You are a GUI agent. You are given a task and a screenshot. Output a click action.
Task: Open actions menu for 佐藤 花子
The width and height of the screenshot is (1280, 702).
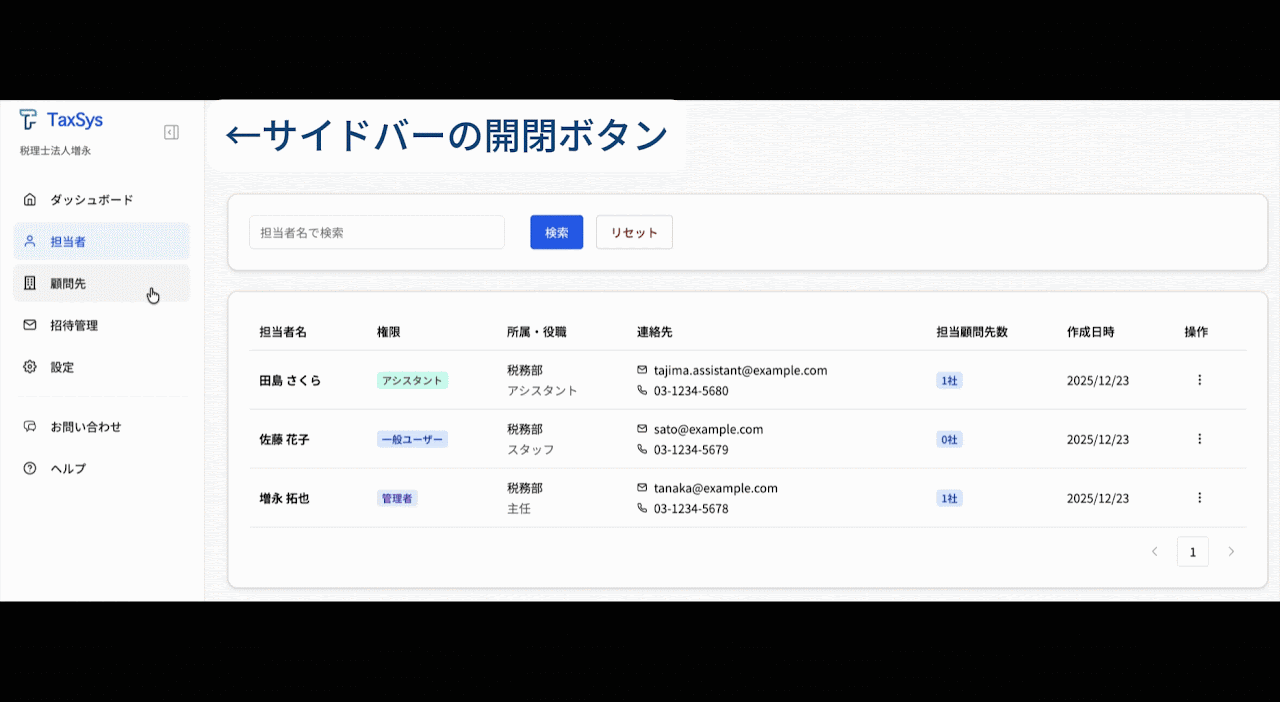coord(1199,439)
